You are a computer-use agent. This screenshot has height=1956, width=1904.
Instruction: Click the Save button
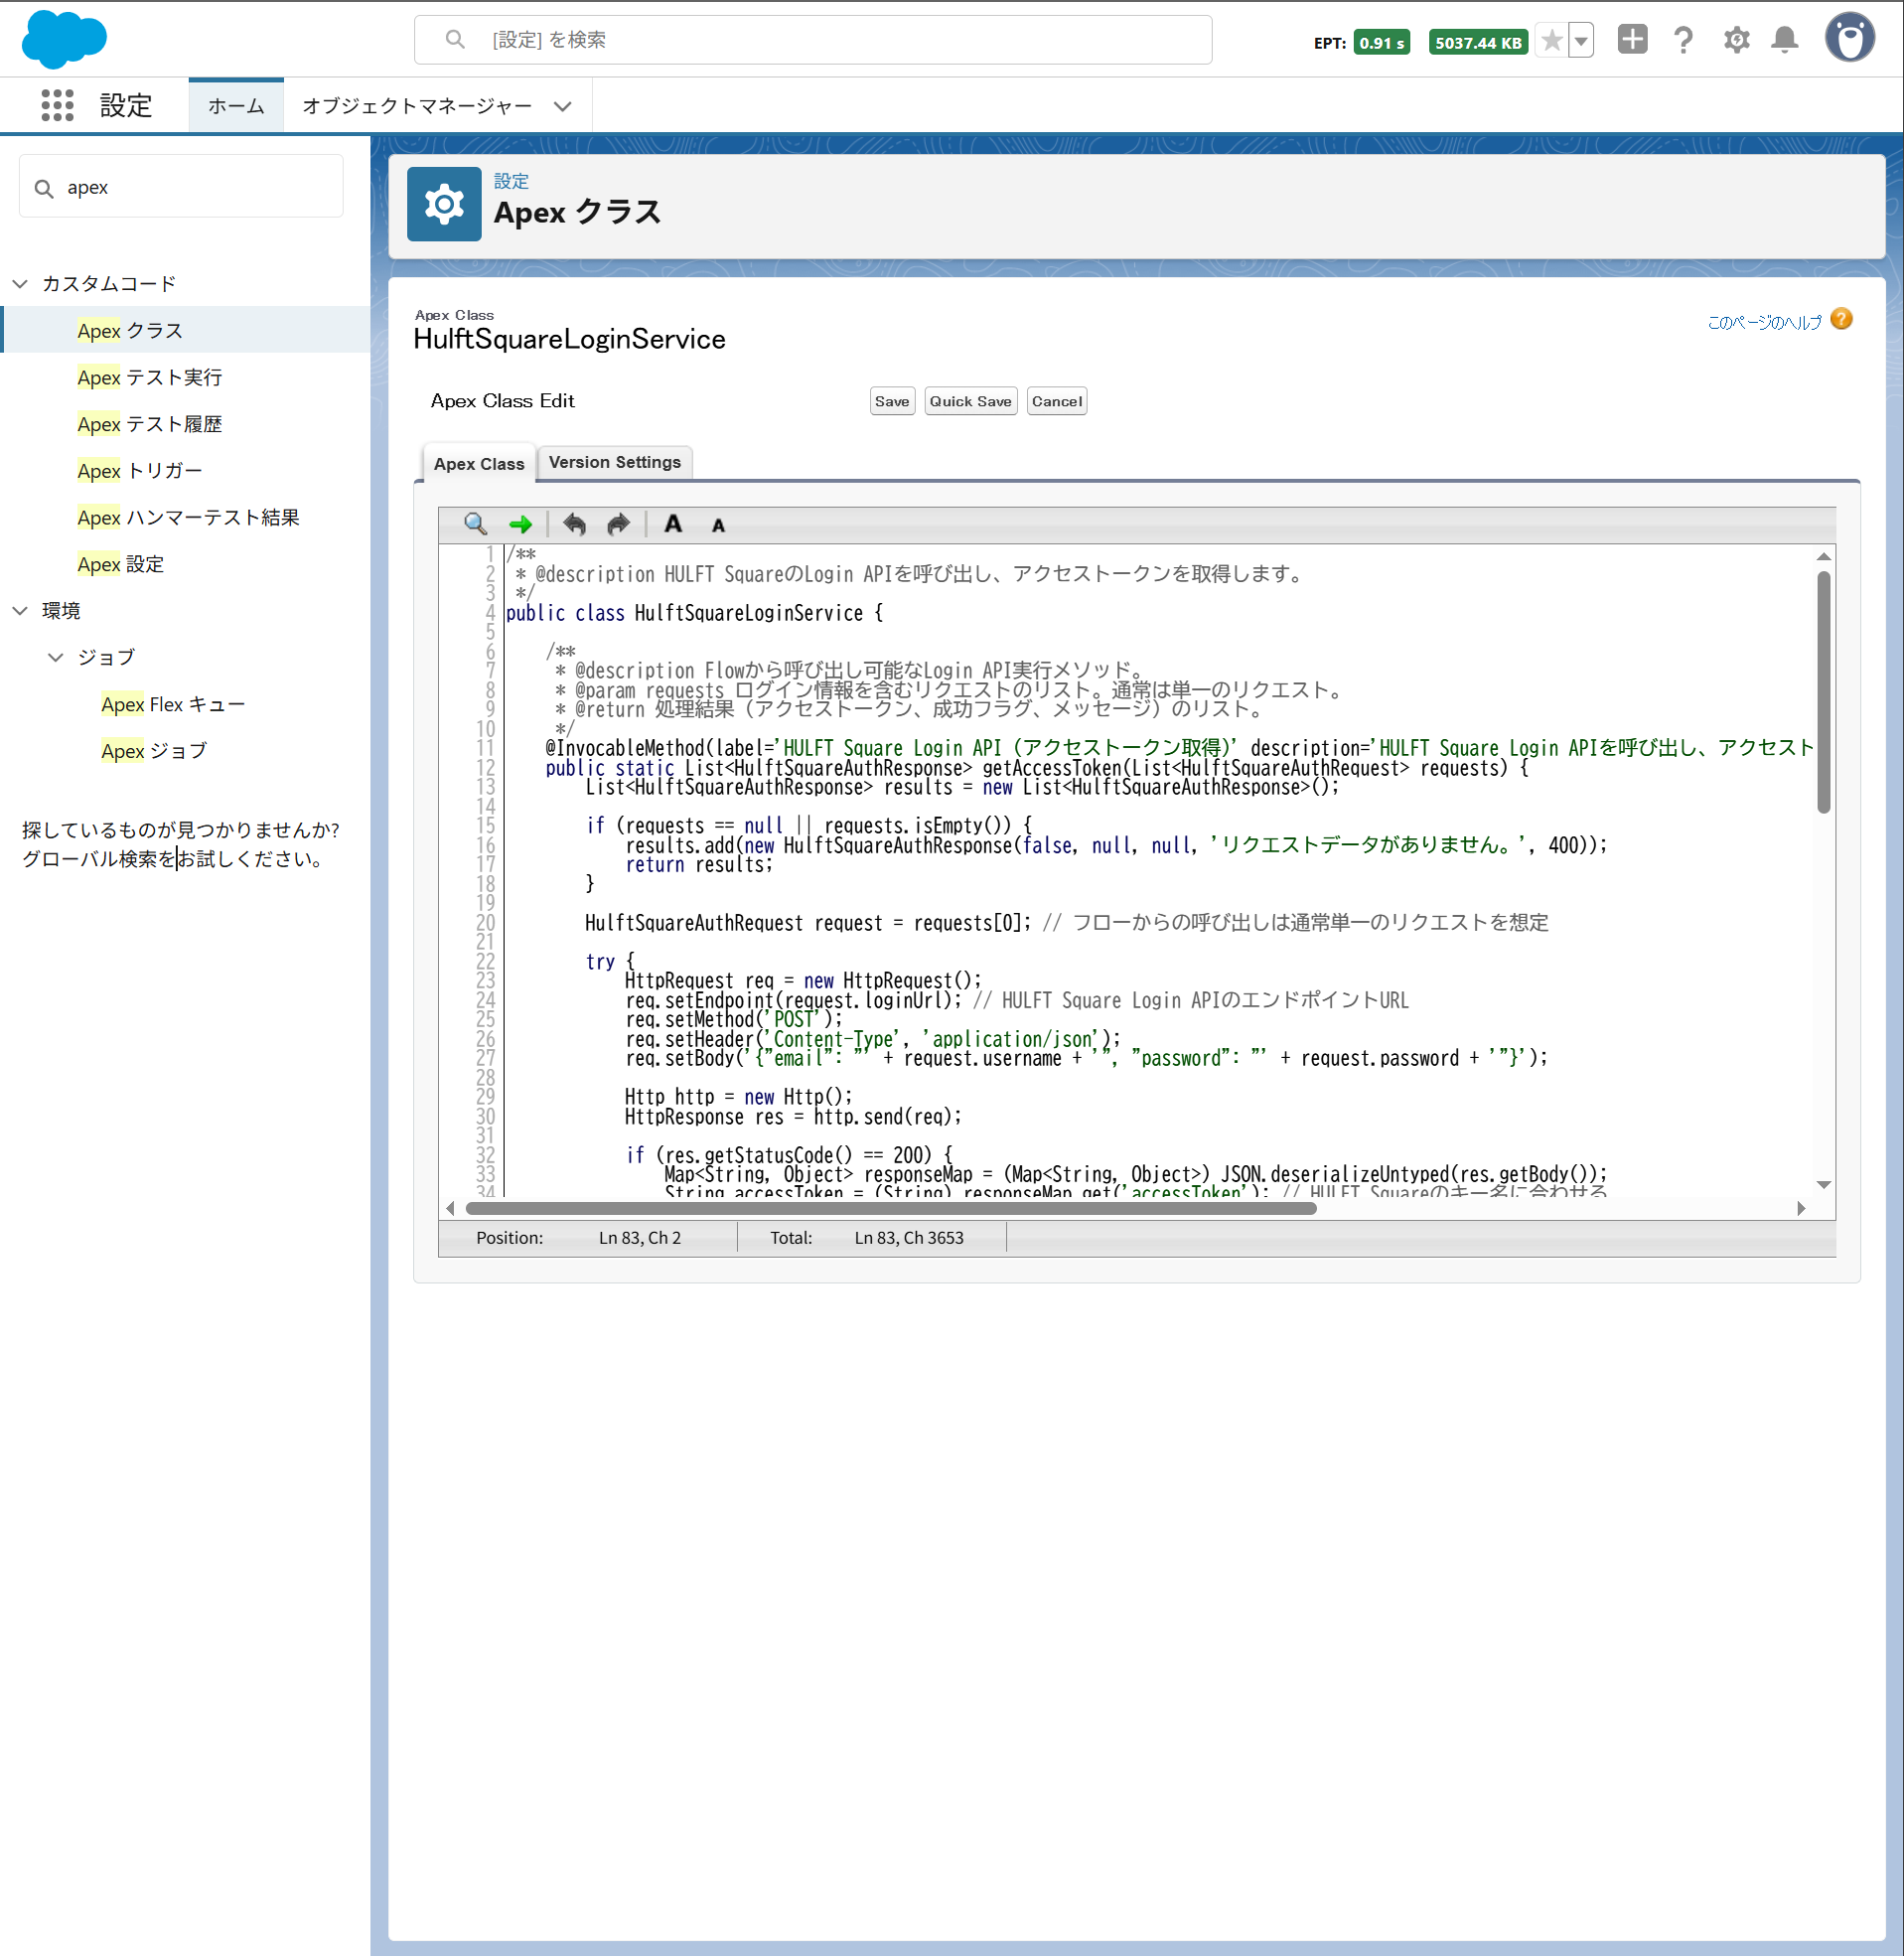(x=892, y=401)
